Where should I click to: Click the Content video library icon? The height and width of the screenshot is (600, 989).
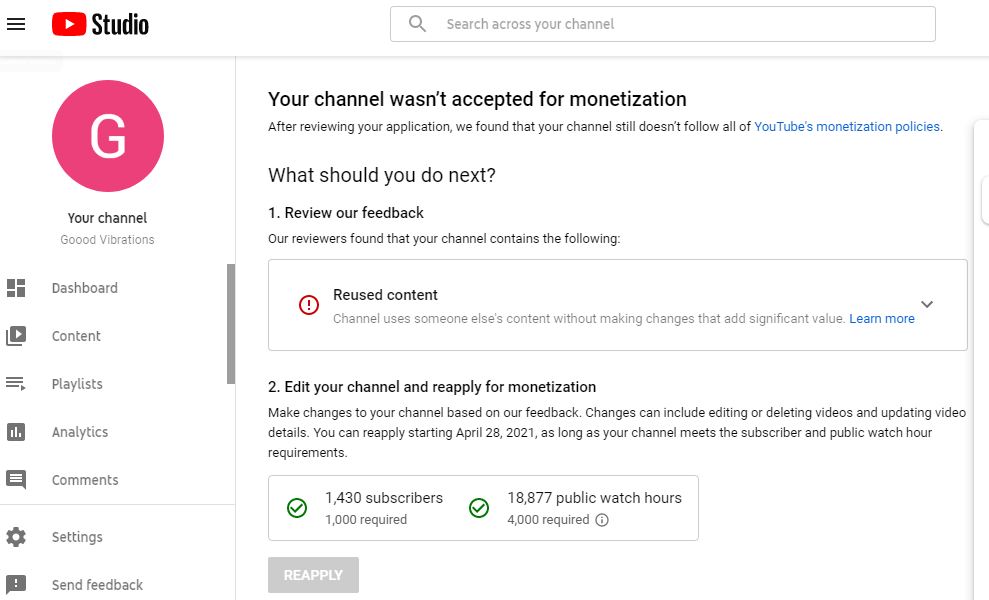[16, 336]
